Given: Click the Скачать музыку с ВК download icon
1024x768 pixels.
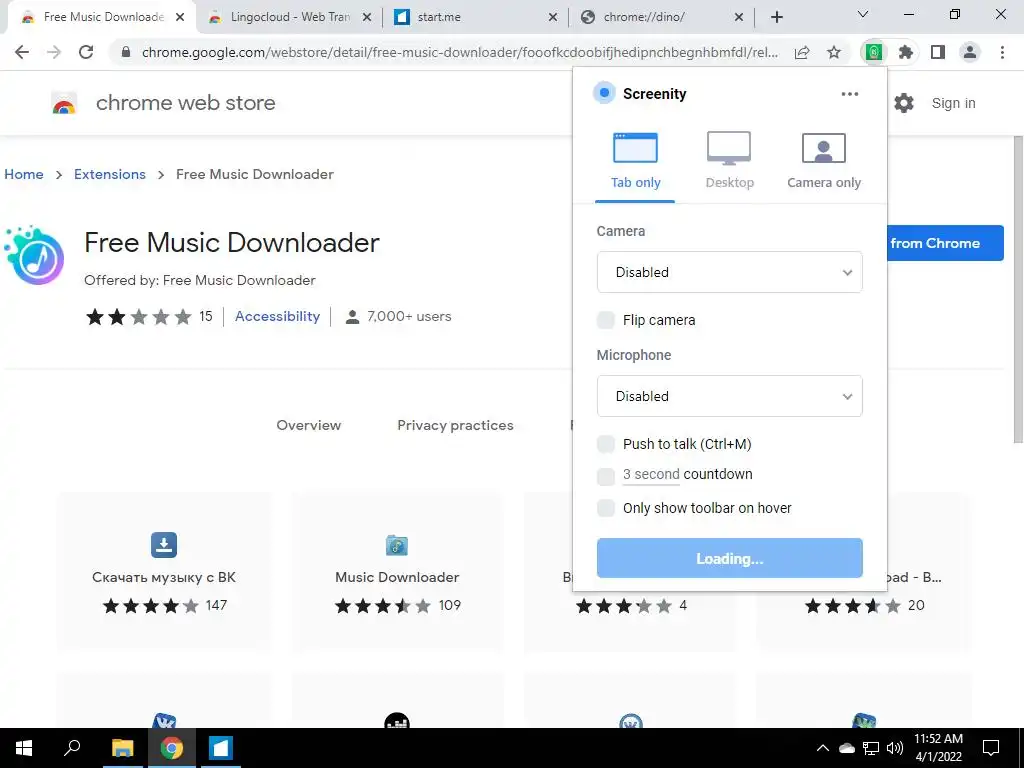Looking at the screenshot, I should point(164,545).
